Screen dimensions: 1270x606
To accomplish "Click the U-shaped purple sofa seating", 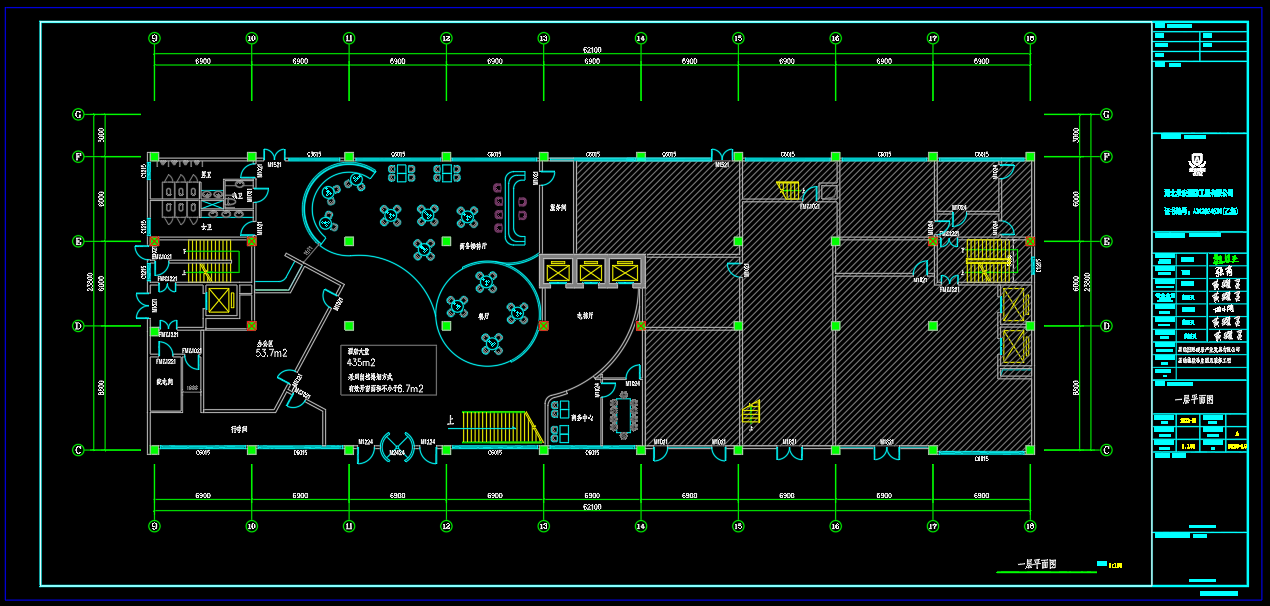I will tap(516, 208).
